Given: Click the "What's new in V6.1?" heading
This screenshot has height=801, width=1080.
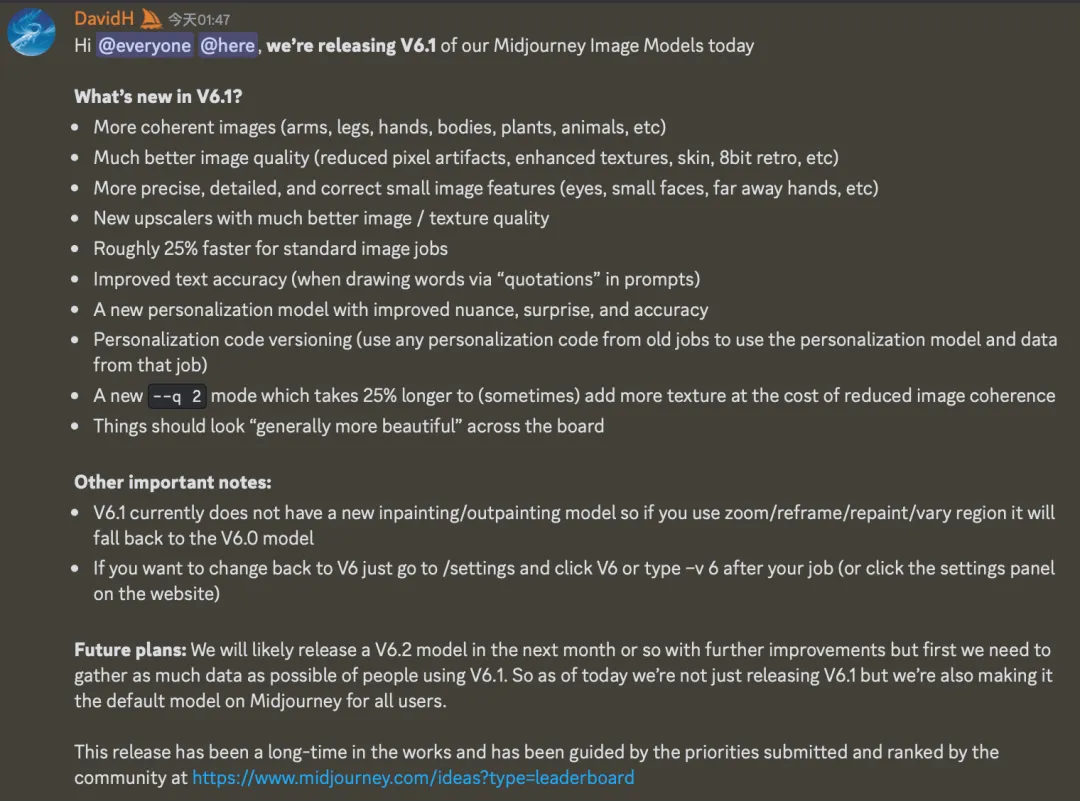Looking at the screenshot, I should click(158, 96).
